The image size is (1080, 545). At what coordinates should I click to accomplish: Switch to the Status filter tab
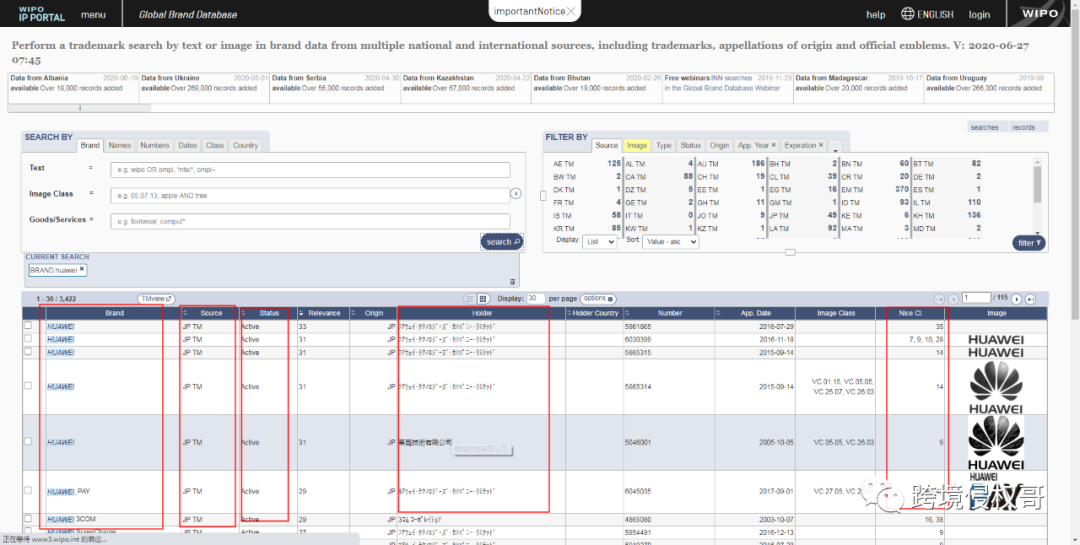click(x=690, y=145)
